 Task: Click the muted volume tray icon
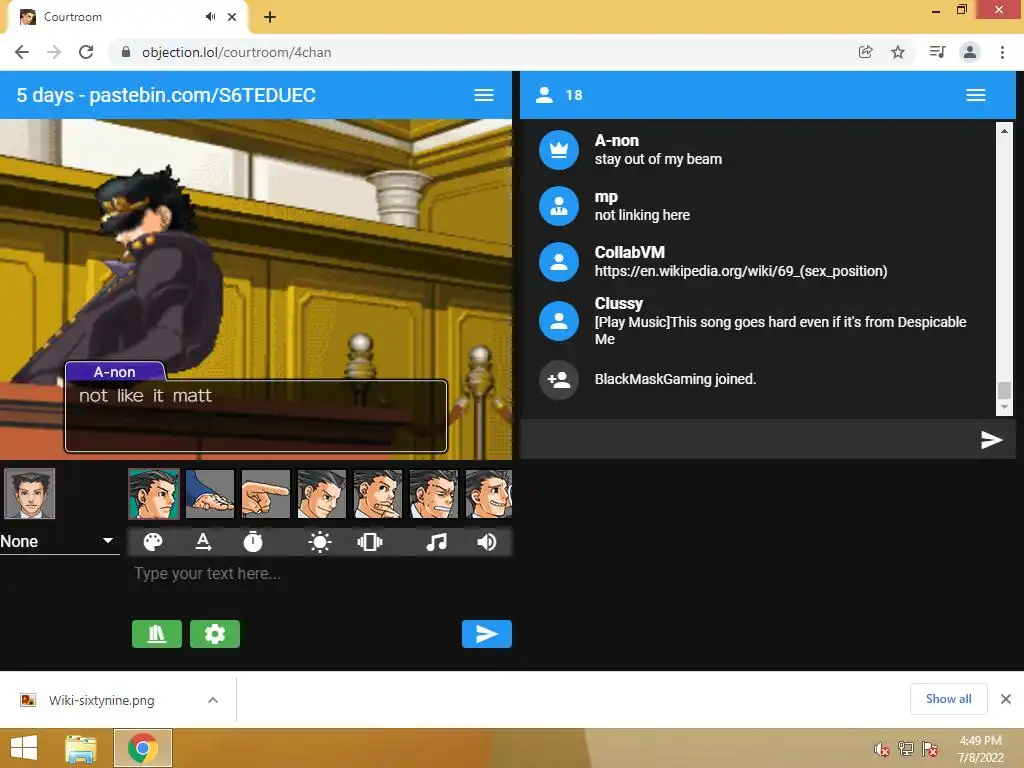[881, 749]
